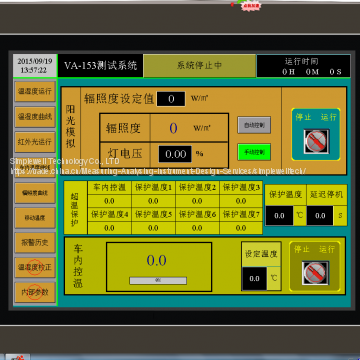Click the 保护温度3 cell
This screenshot has height=360, width=360.
(x=241, y=188)
